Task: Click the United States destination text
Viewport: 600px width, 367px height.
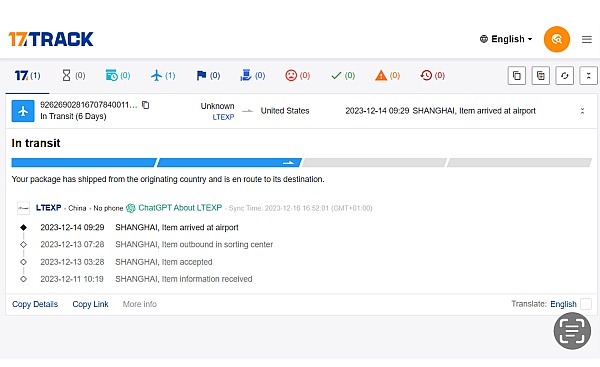Action: [x=285, y=111]
